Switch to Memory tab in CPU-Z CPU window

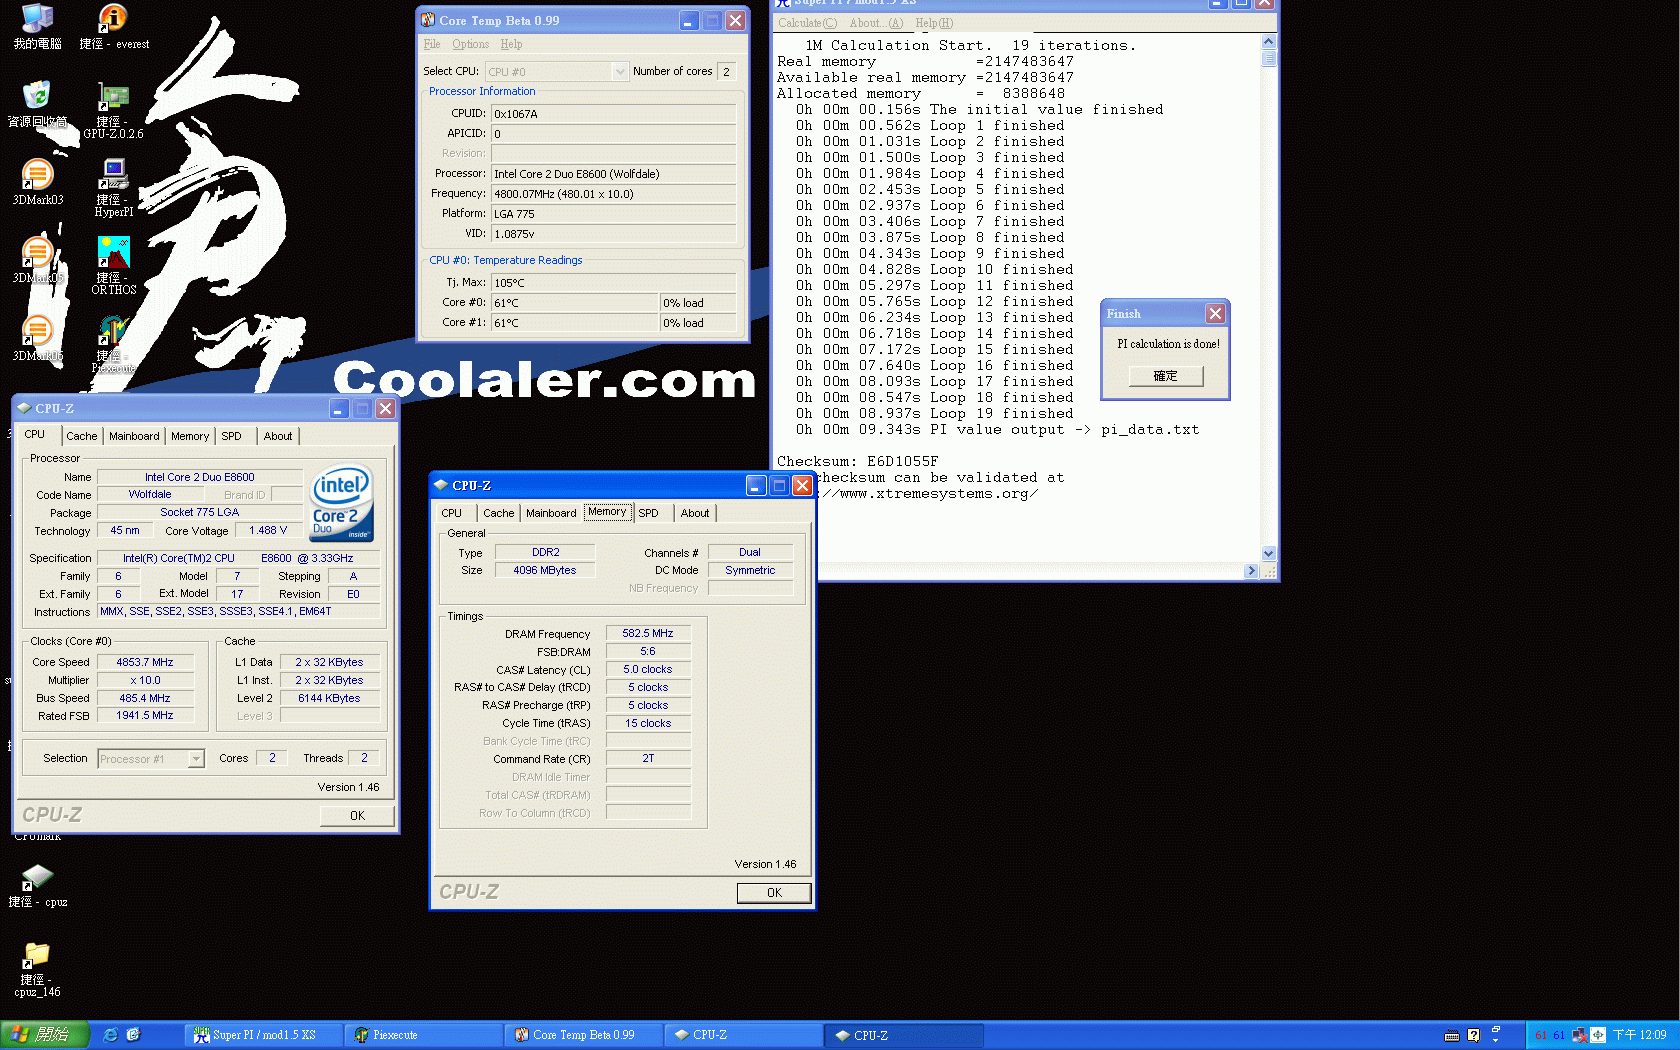pyautogui.click(x=190, y=436)
